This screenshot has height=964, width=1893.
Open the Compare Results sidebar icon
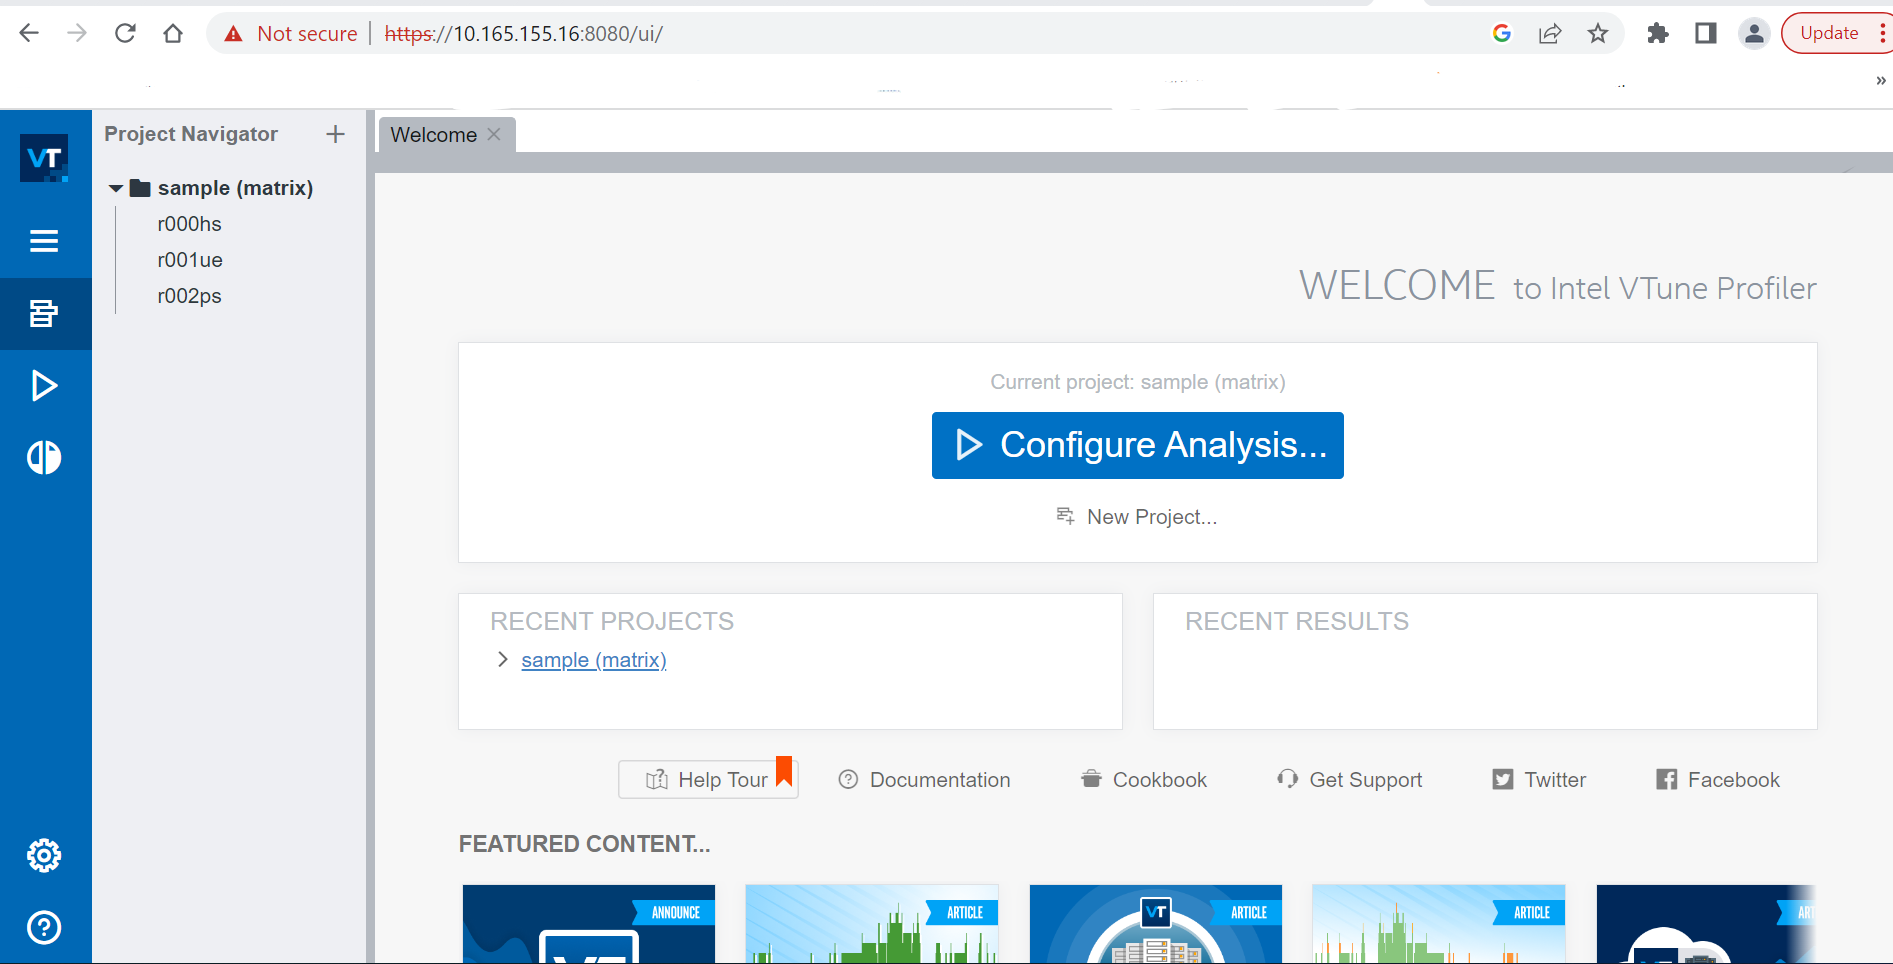pyautogui.click(x=44, y=457)
